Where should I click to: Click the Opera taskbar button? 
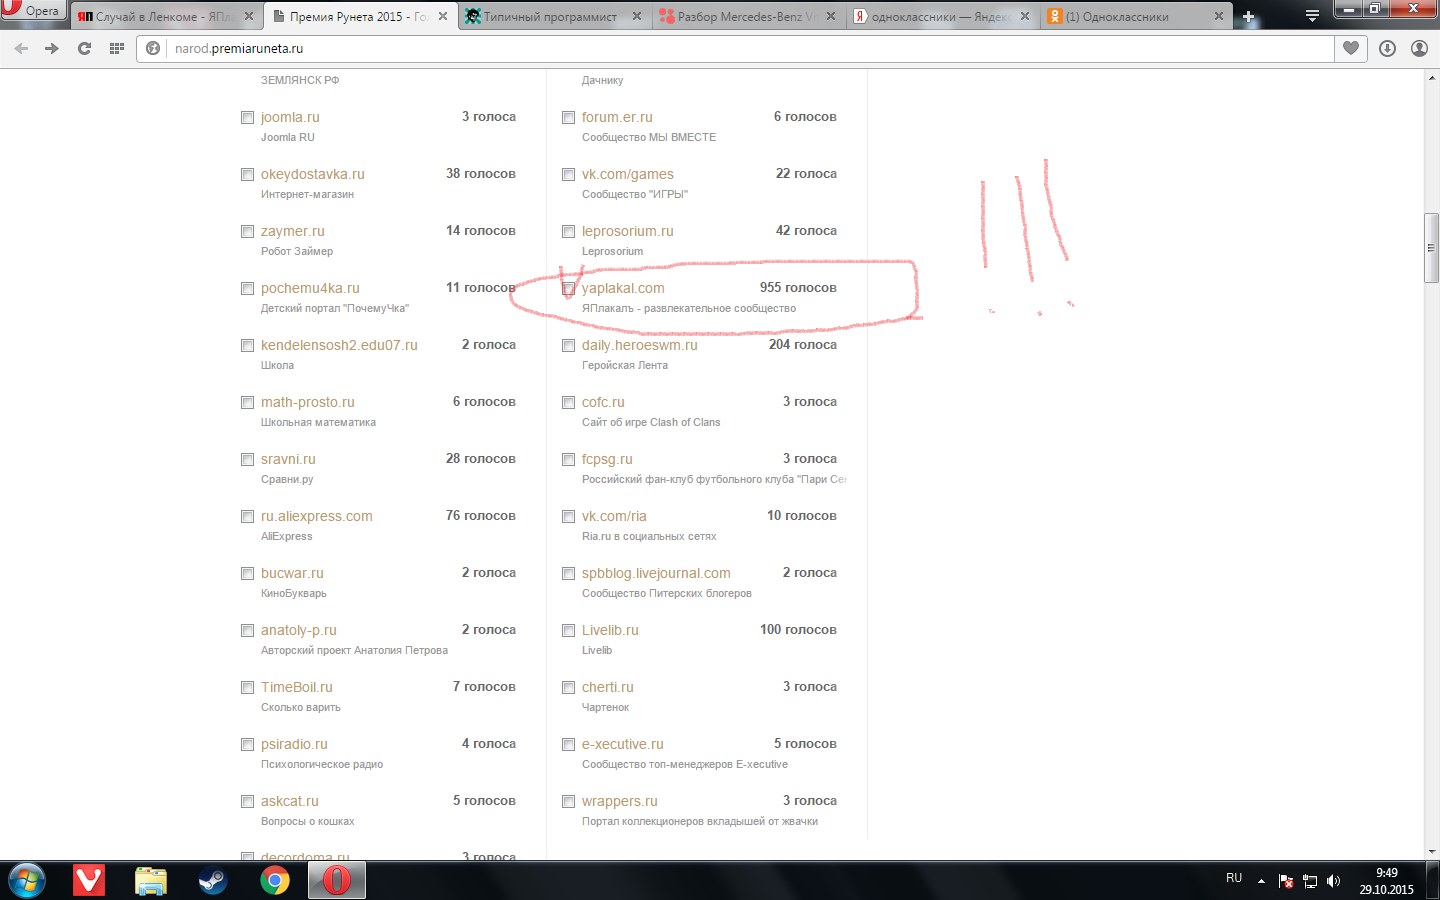337,880
